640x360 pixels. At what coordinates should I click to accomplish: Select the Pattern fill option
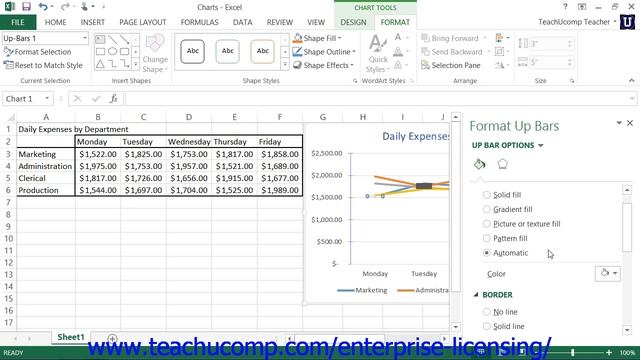(487, 238)
